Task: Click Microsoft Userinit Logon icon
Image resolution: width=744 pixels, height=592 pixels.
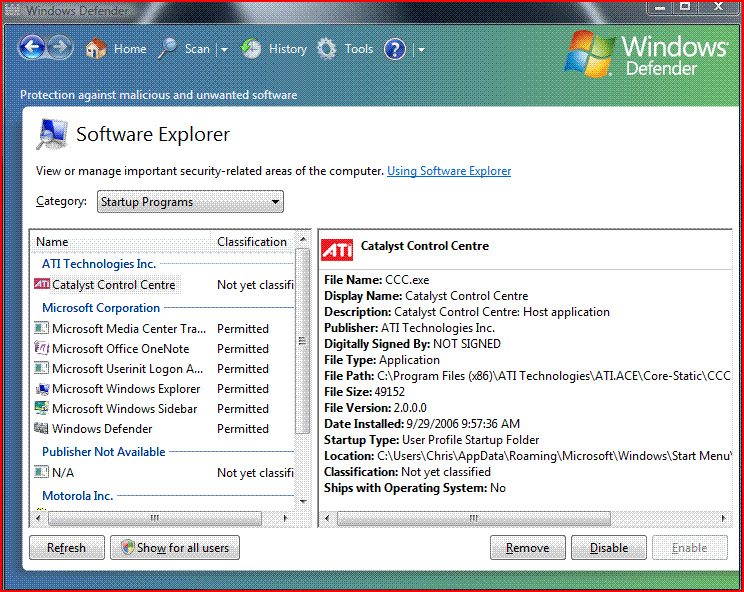Action: coord(42,368)
